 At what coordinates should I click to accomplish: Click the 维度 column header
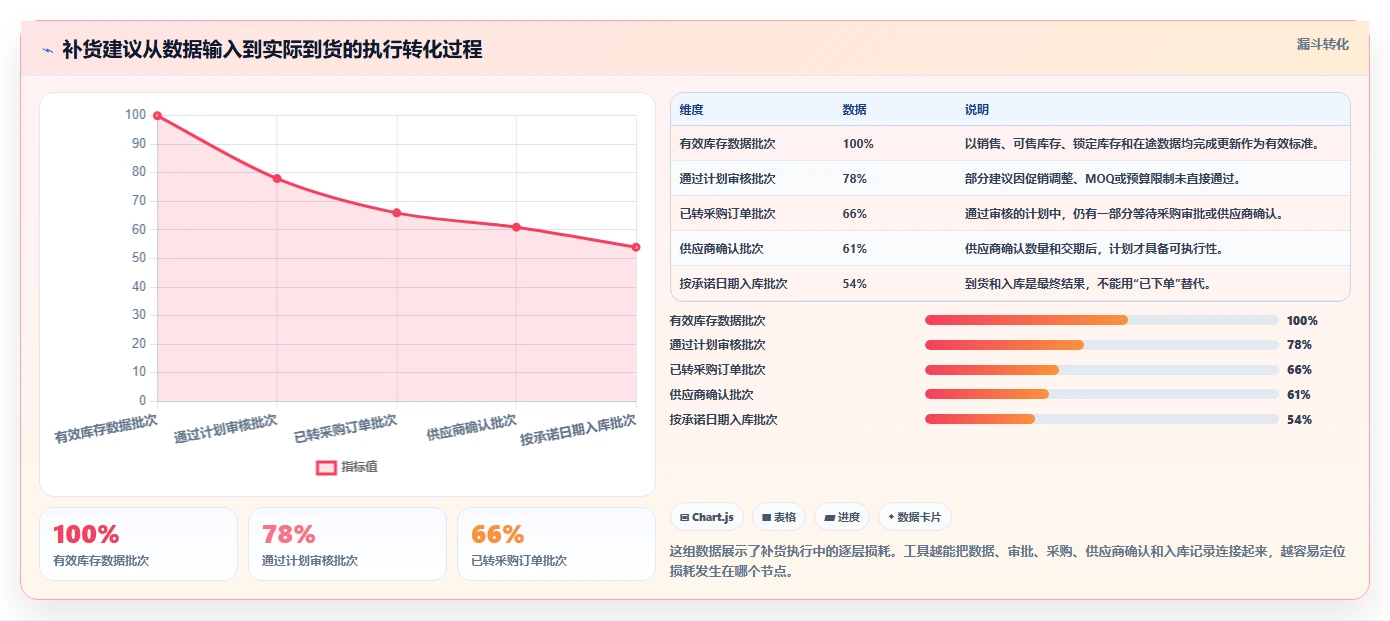point(691,110)
